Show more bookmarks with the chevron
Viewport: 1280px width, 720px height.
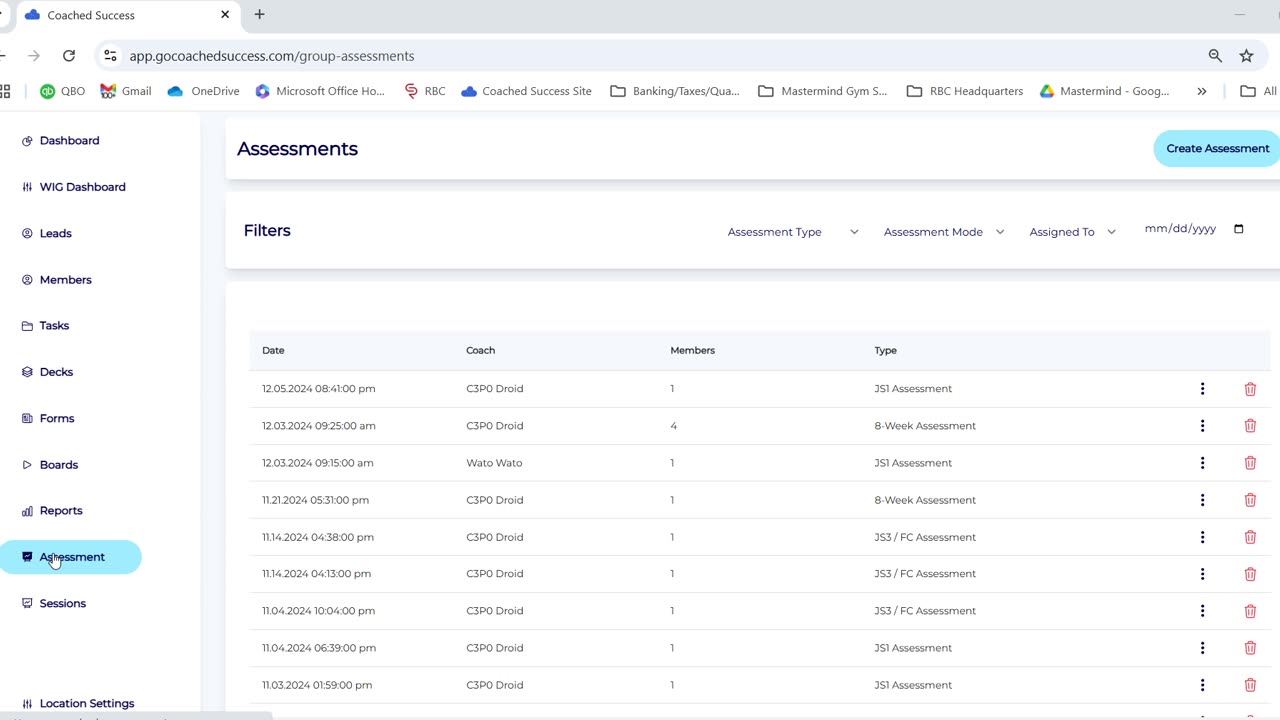click(1201, 91)
